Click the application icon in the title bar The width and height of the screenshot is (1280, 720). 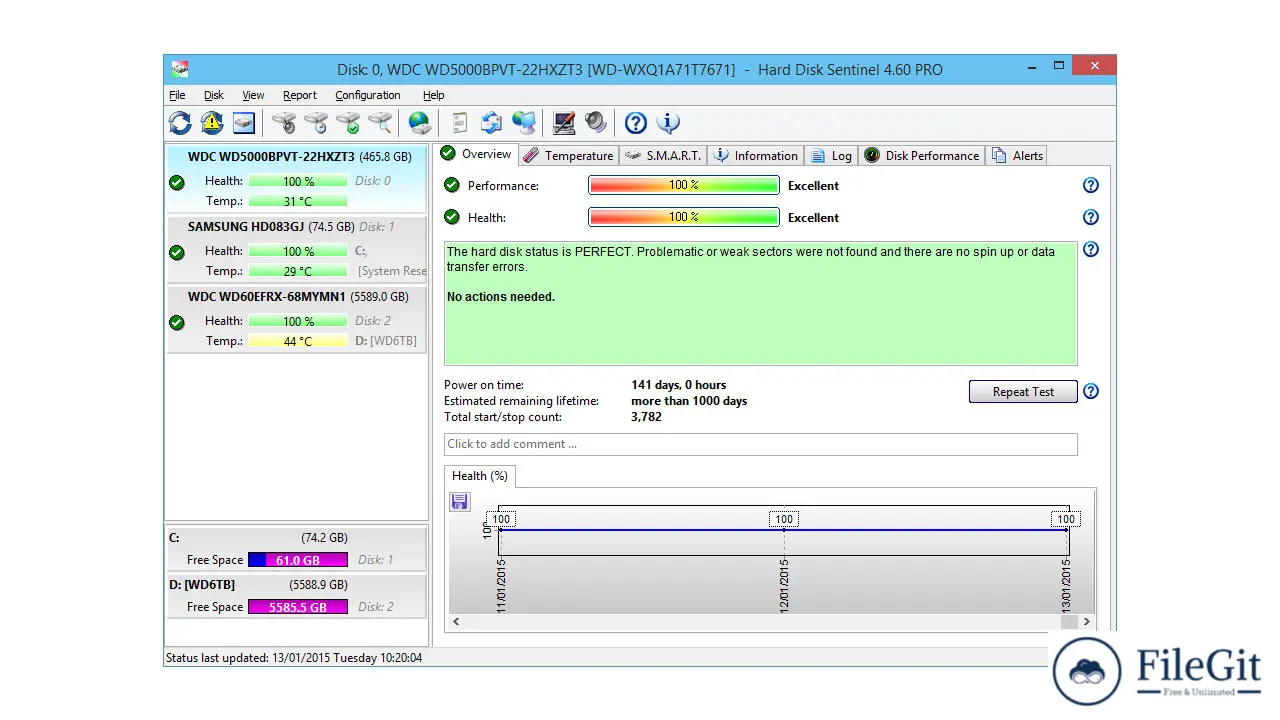pos(180,69)
